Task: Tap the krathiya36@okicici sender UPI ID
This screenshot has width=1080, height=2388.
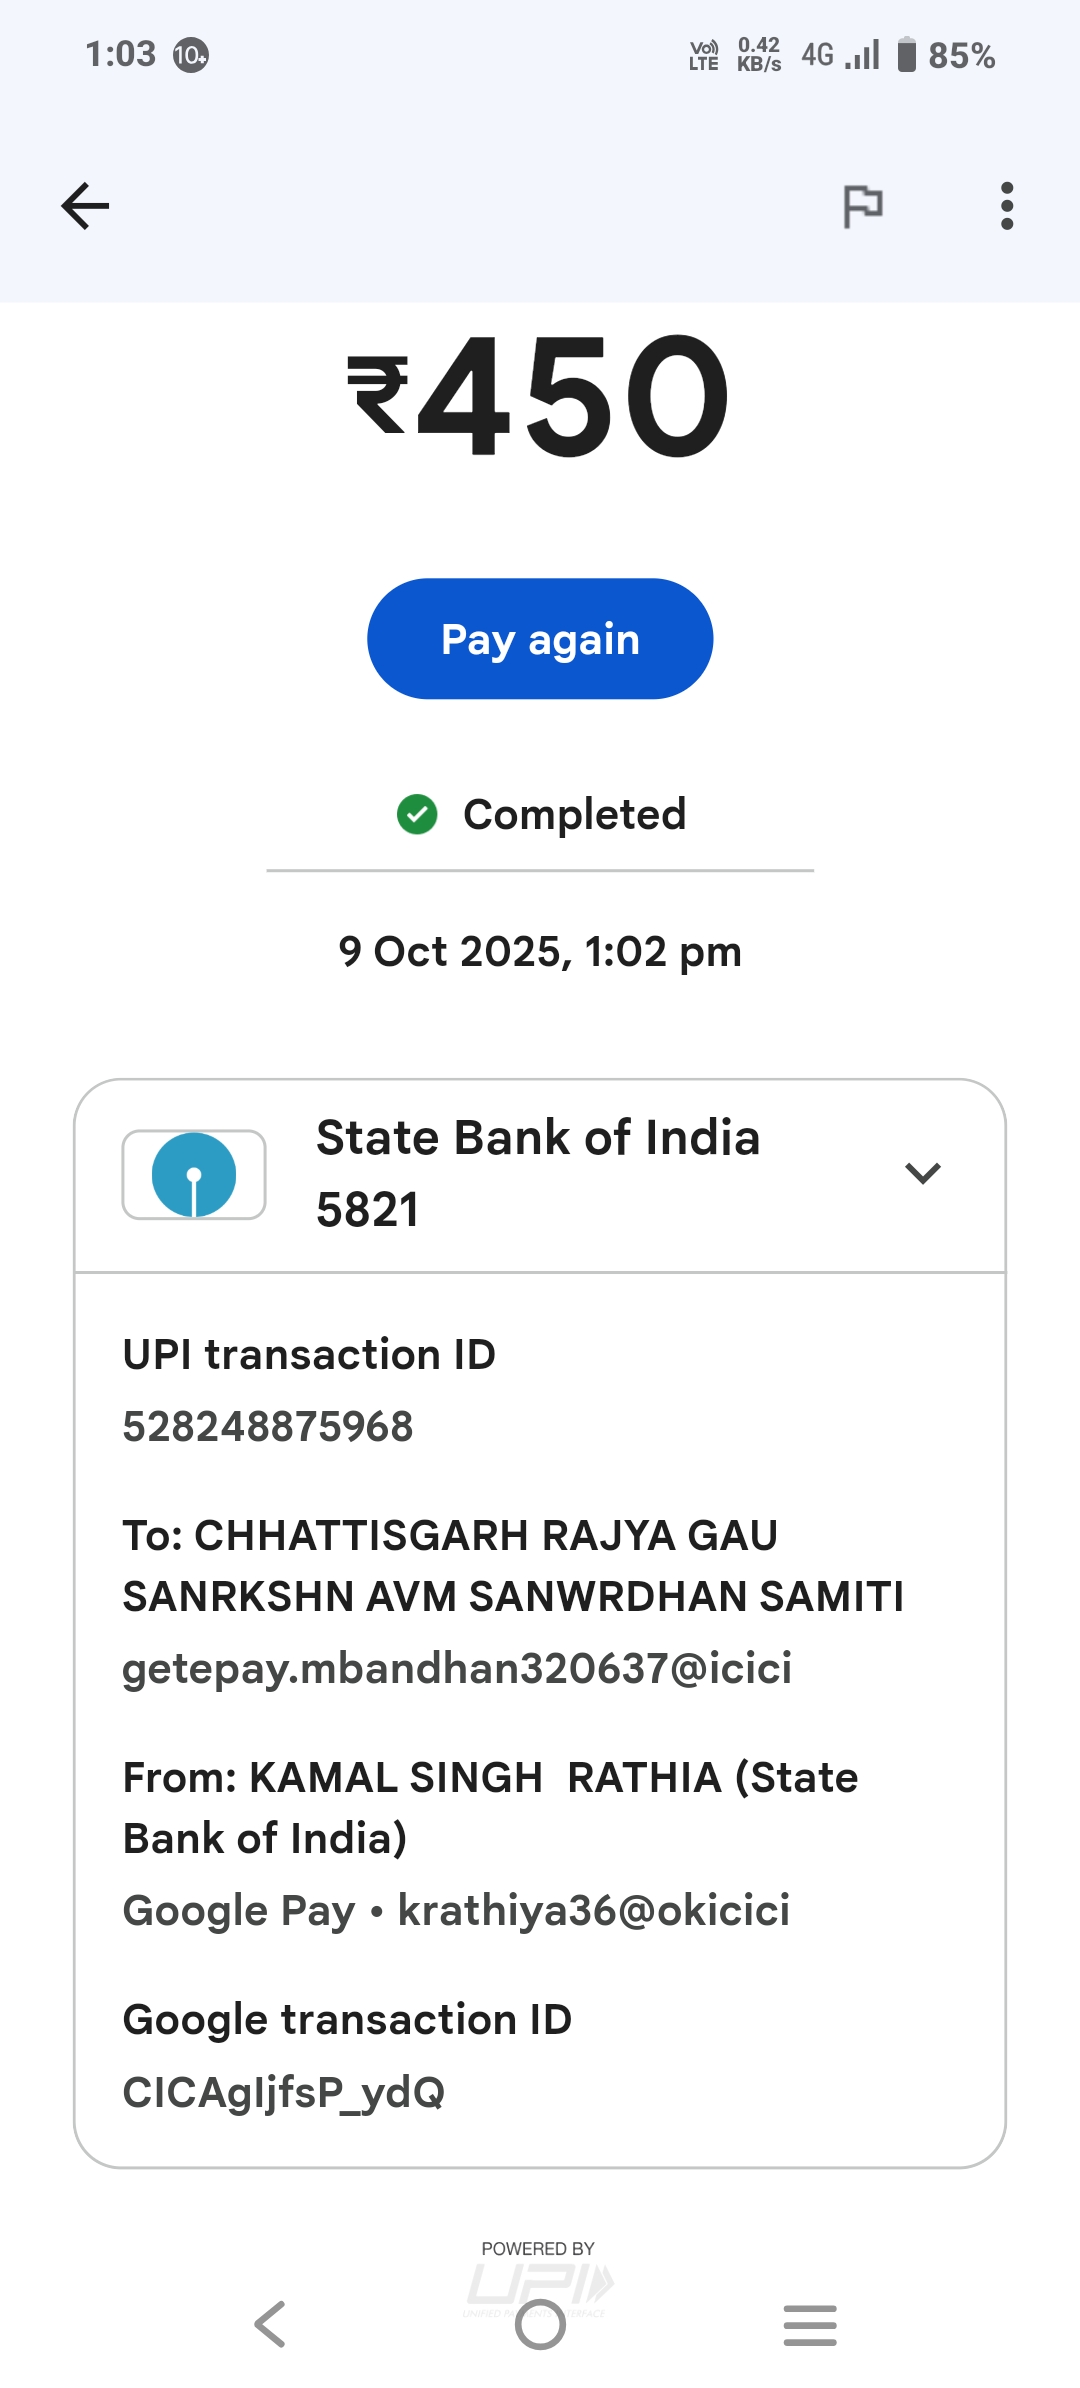Action: tap(593, 1910)
